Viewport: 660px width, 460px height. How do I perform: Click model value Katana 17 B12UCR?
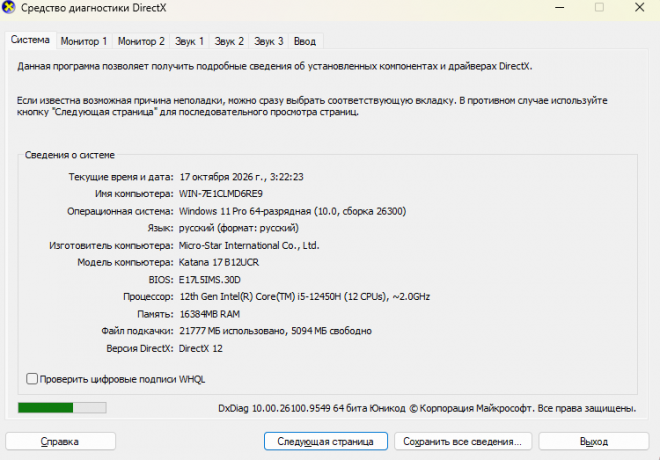(x=219, y=262)
